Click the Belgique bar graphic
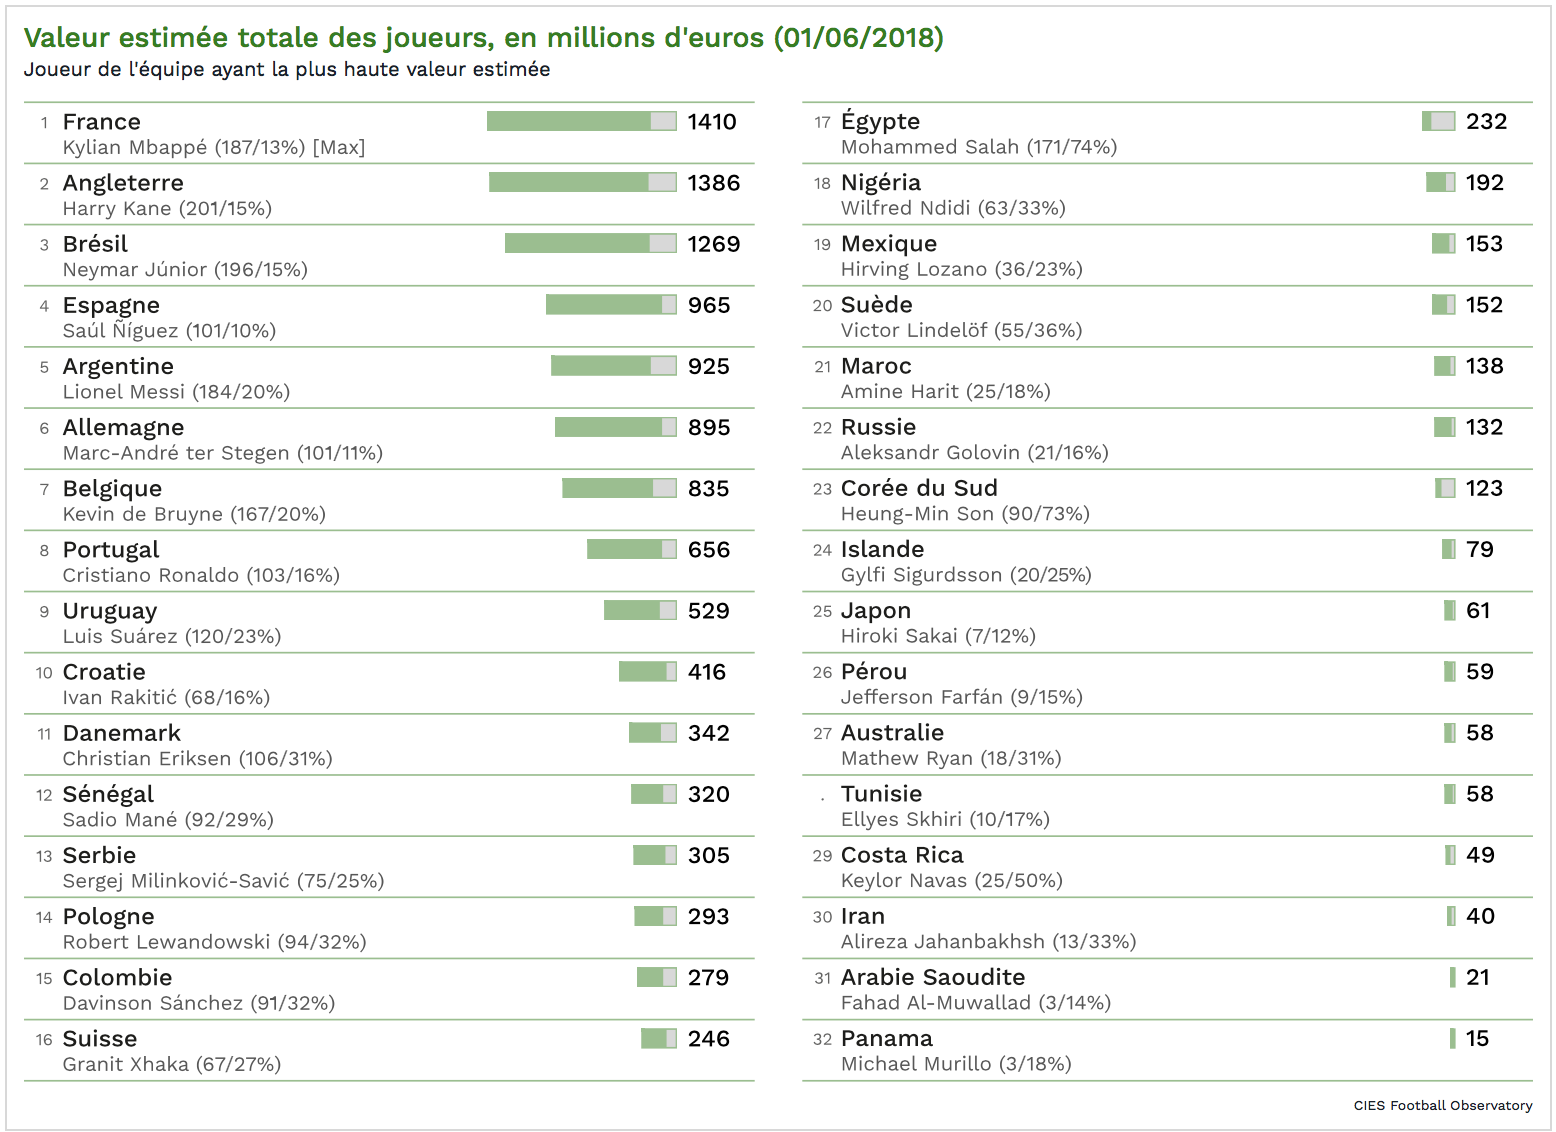The height and width of the screenshot is (1132, 1556). point(619,488)
